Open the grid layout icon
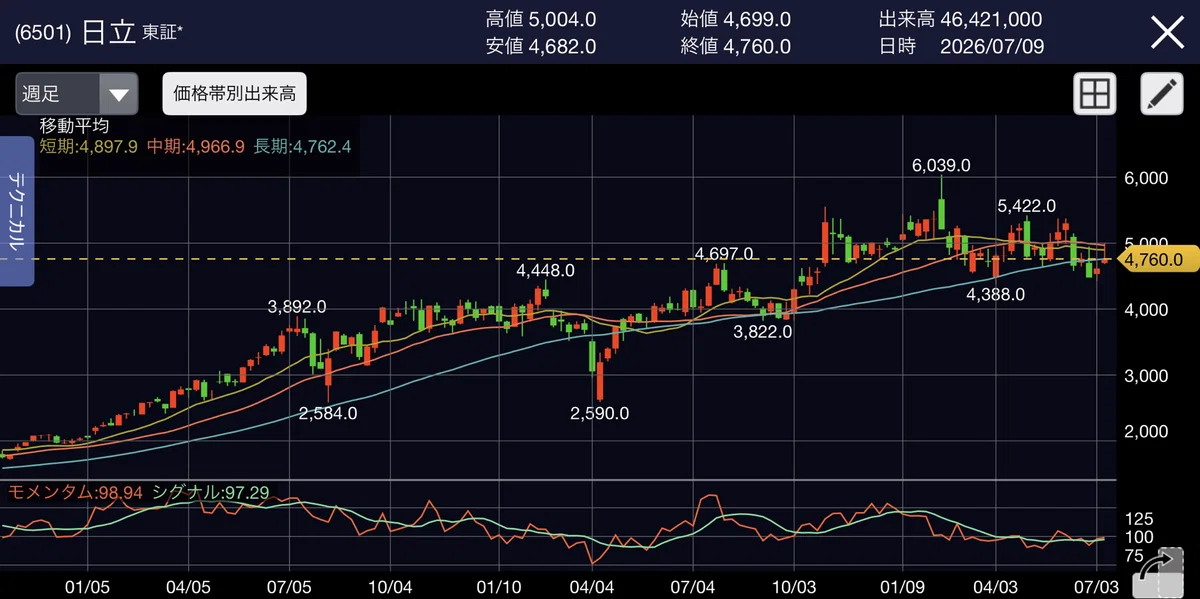Screen dimensions: 1200x599 (x=1094, y=95)
